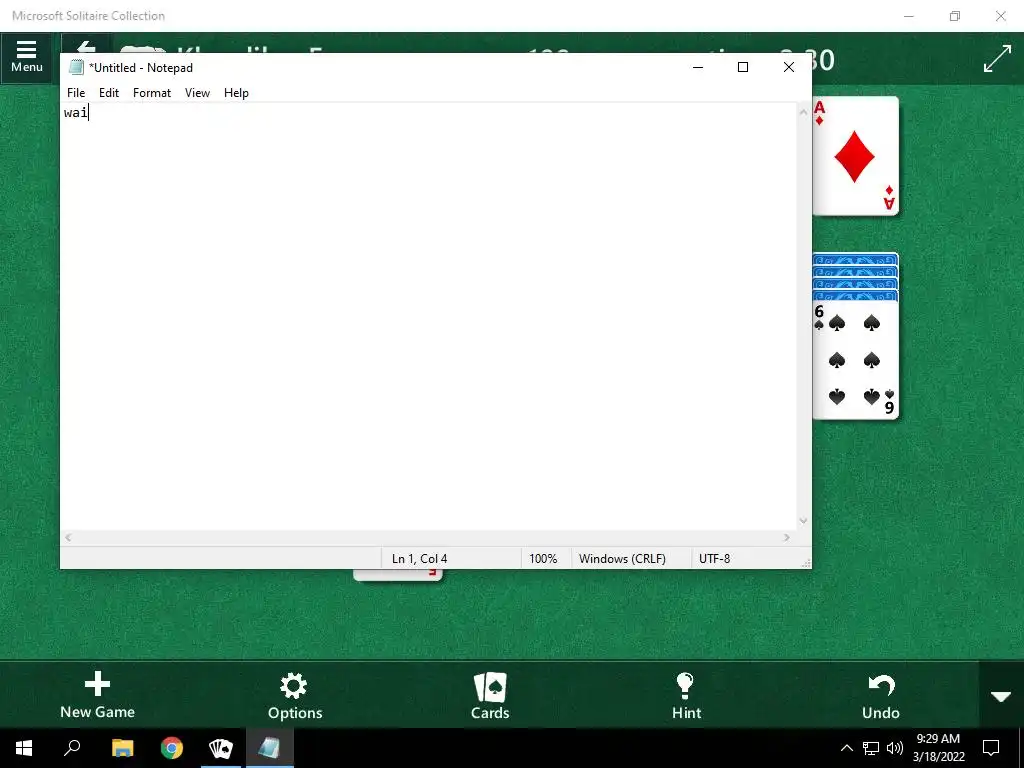Undo the last Solitaire move
Screen dimensions: 1024x768
880,696
